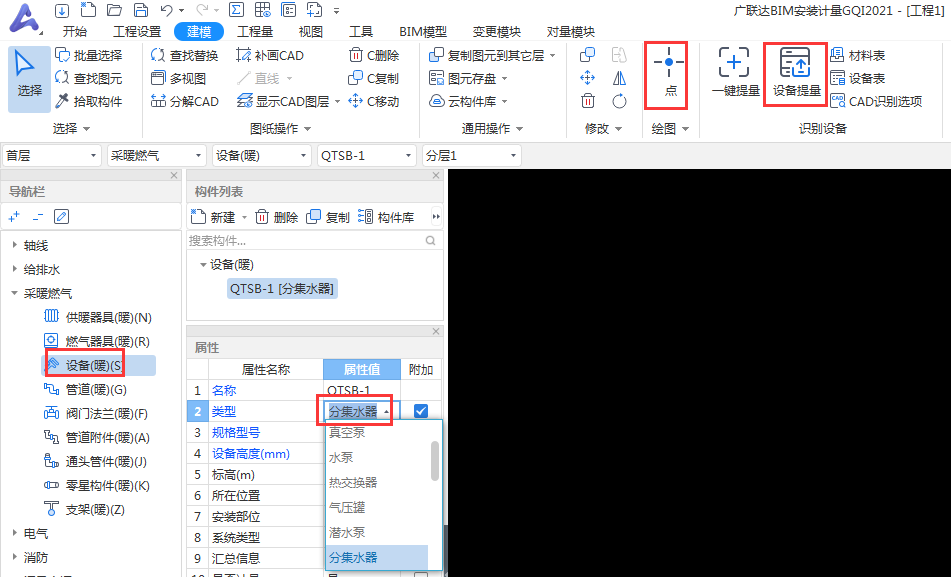Click the 搜索构件 search field
Screen dimensions: 951x577
314,241
